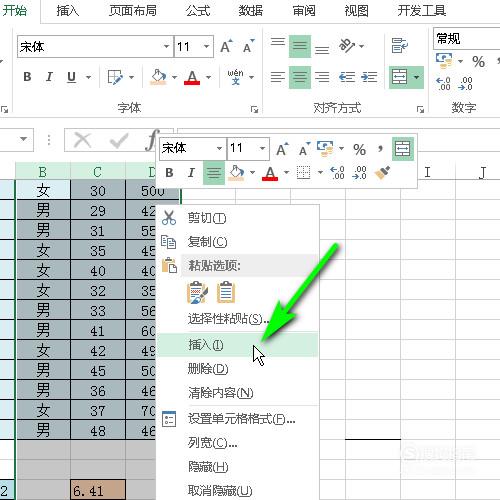Choose 取消隐藏(U) menu entry
The height and width of the screenshot is (500, 500).
coord(237,490)
